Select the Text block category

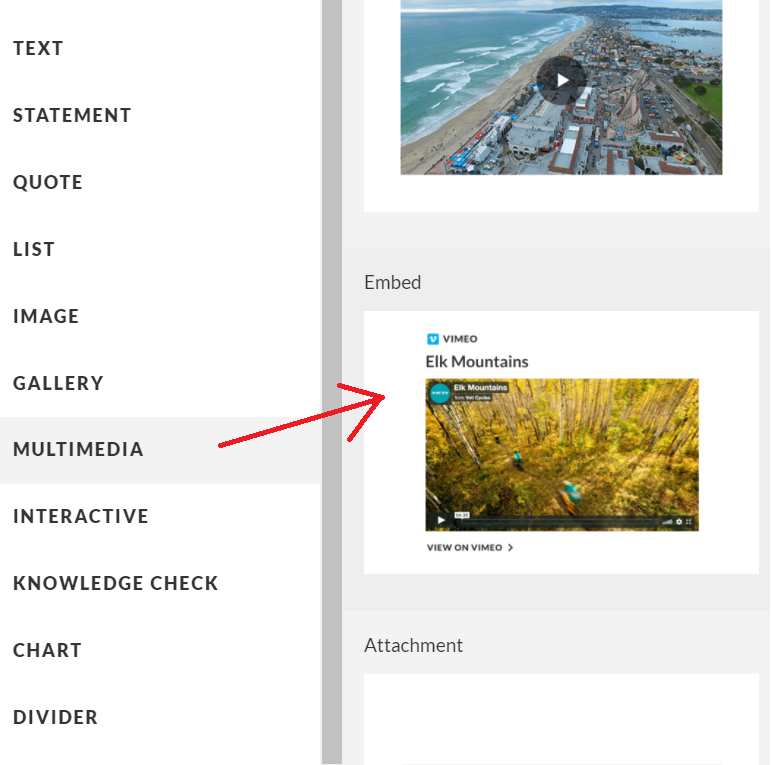38,48
